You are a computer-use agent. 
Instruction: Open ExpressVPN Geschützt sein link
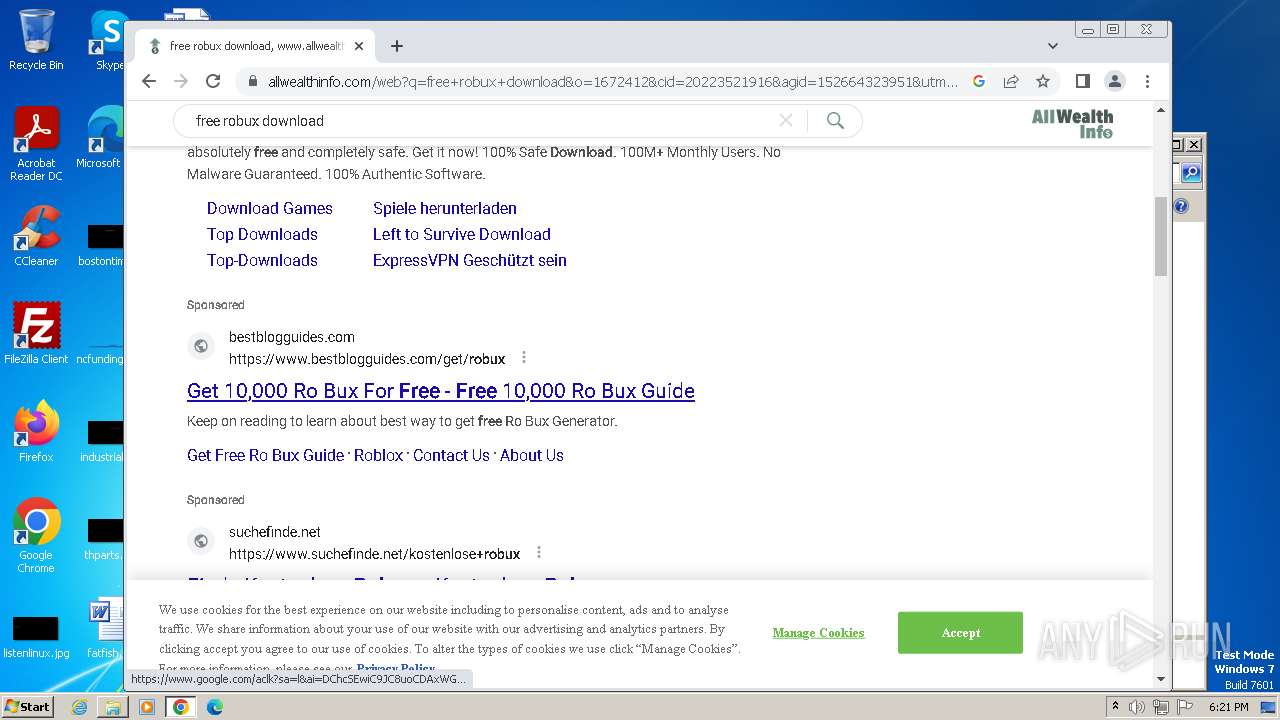coord(470,260)
